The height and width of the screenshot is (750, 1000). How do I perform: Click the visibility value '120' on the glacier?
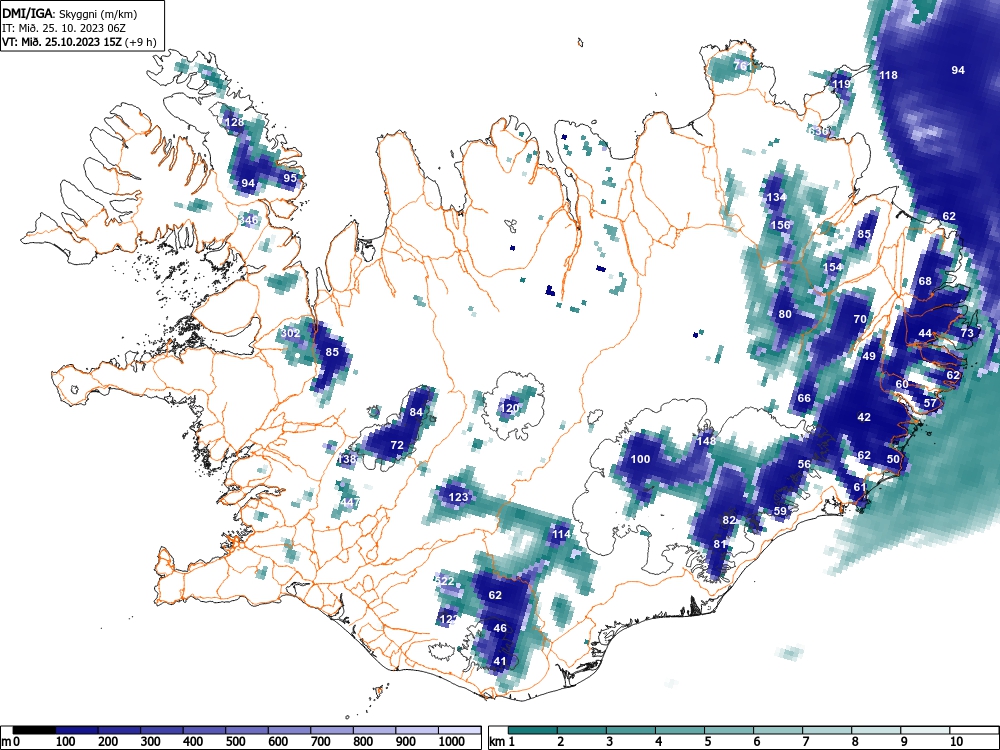(x=509, y=408)
